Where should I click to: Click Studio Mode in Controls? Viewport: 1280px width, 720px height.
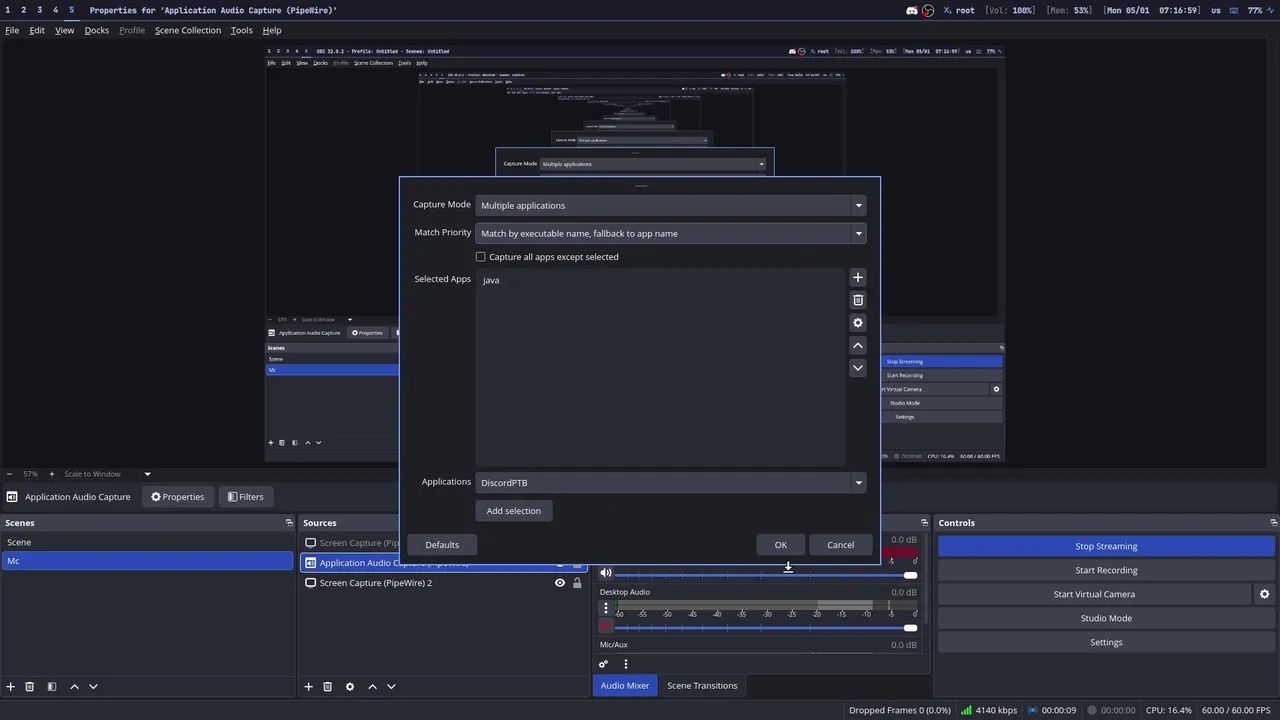[x=1106, y=618]
